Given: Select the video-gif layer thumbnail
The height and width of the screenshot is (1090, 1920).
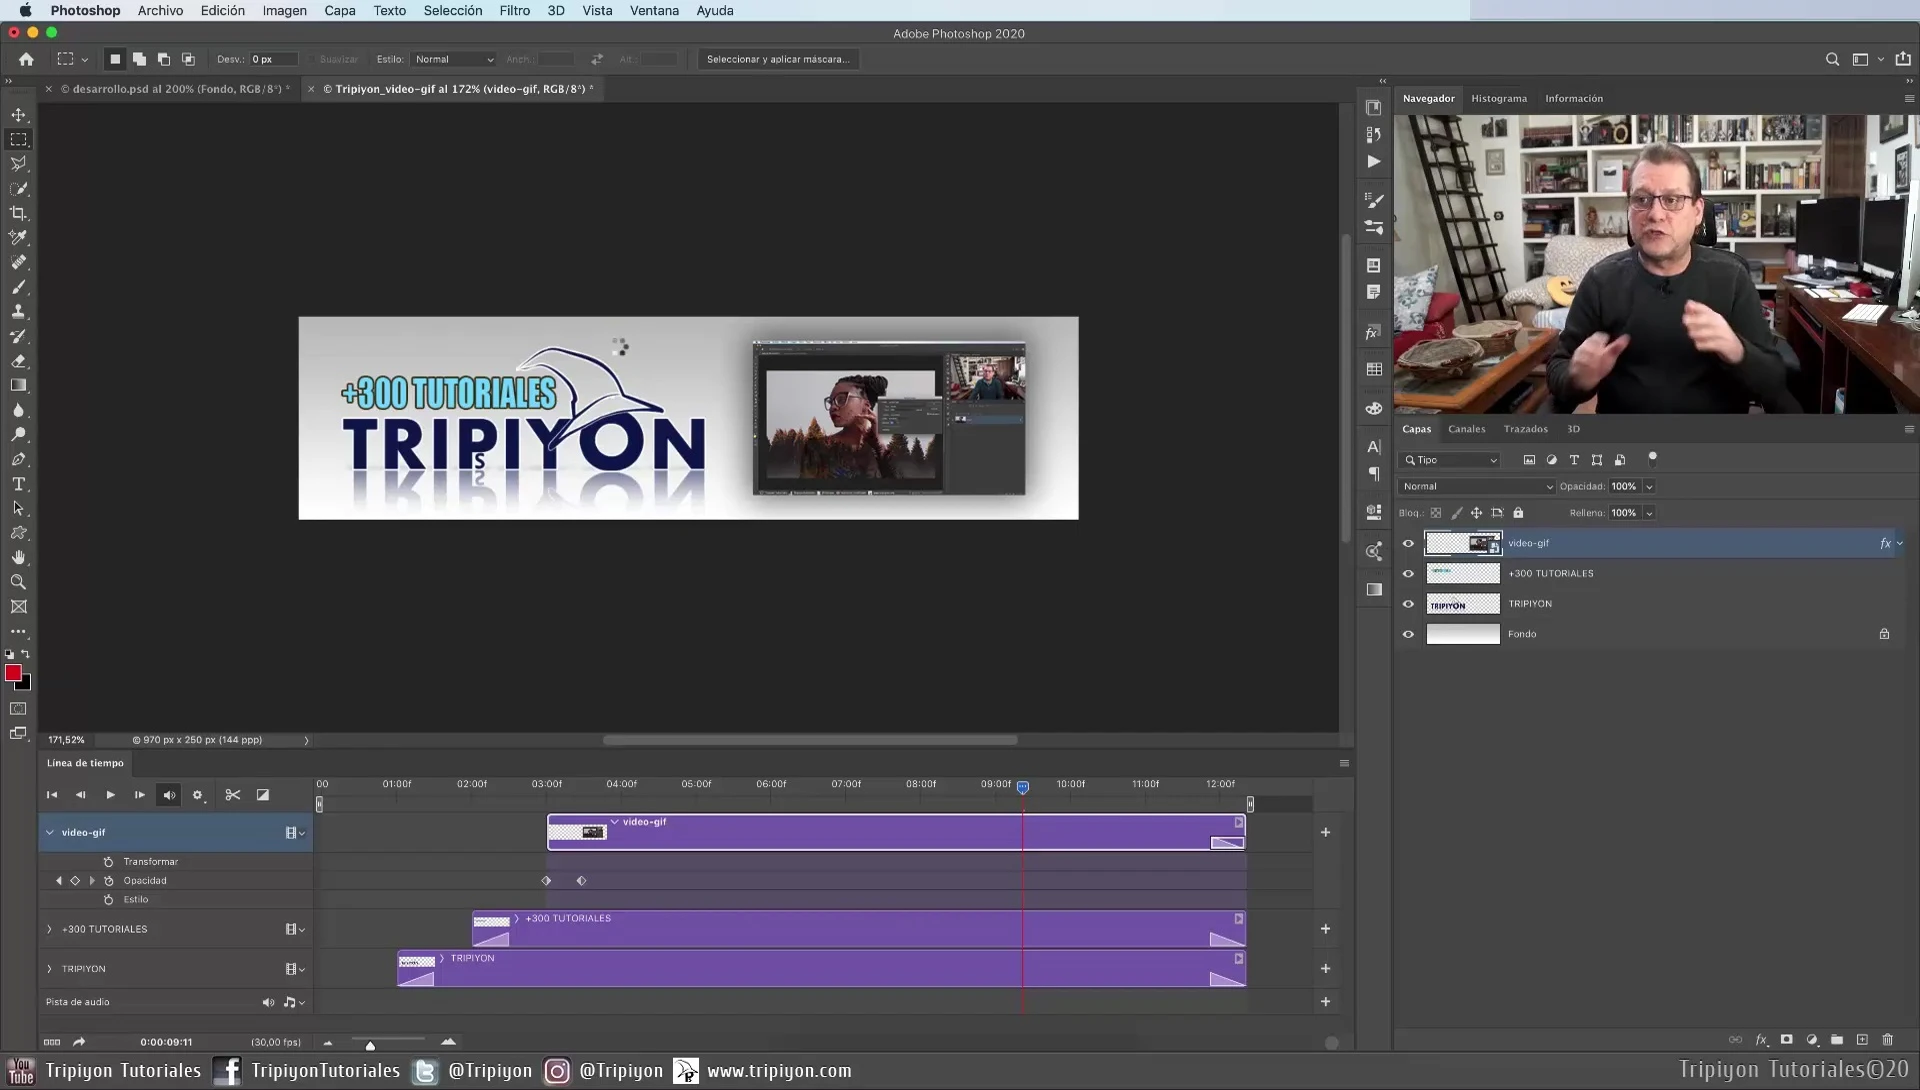Looking at the screenshot, I should (x=1463, y=543).
